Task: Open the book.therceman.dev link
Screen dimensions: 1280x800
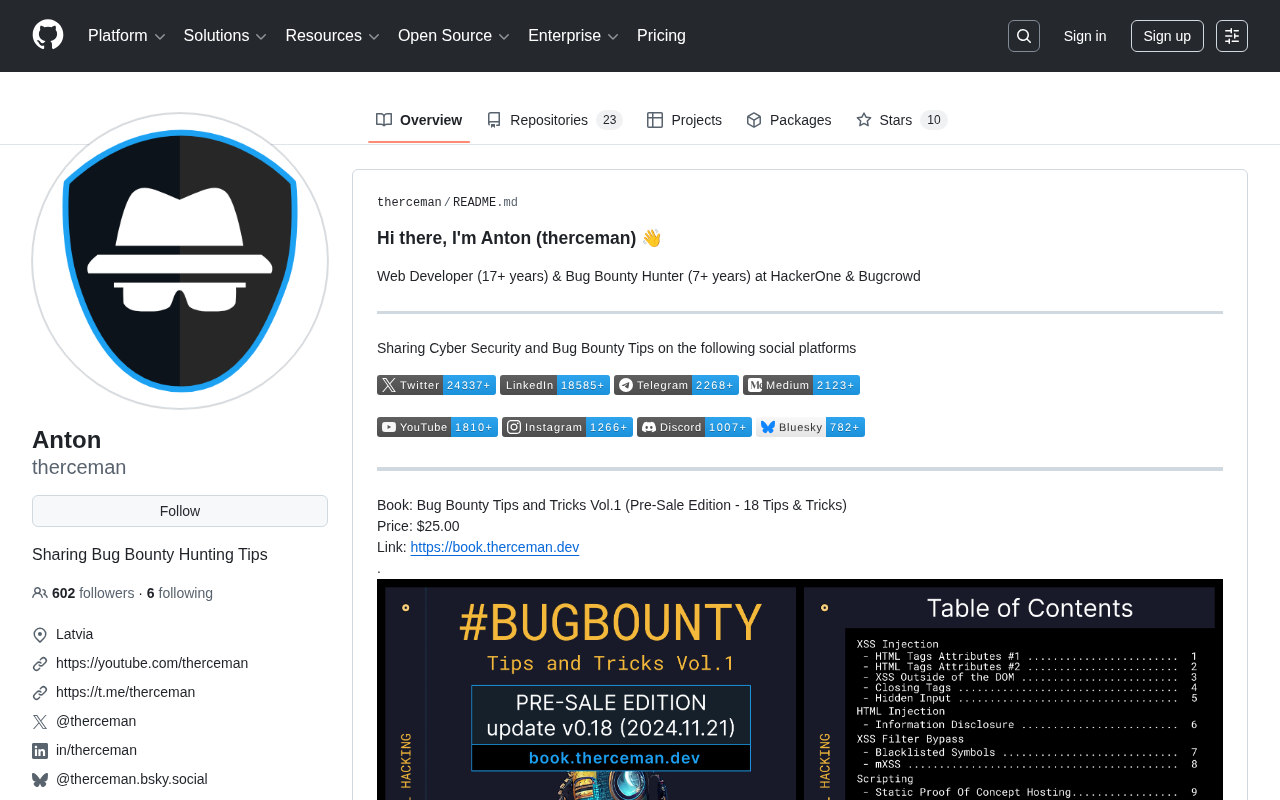Action: pos(495,547)
